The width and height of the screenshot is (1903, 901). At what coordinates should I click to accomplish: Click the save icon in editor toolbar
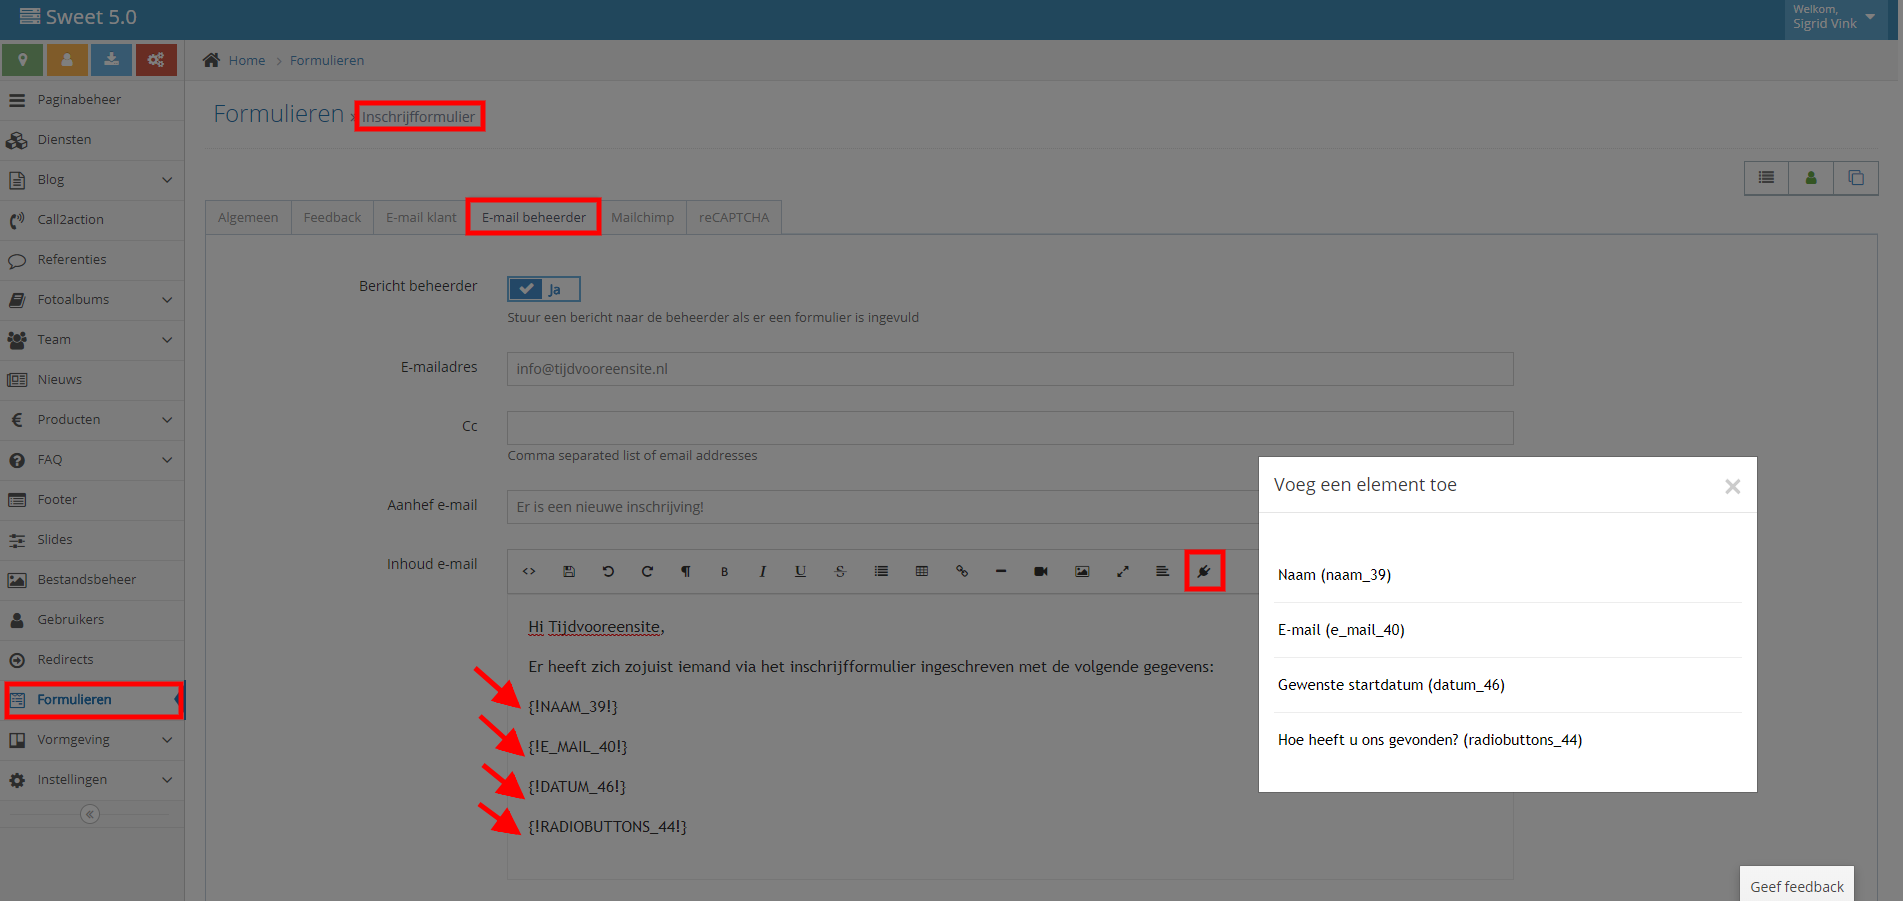click(x=569, y=571)
